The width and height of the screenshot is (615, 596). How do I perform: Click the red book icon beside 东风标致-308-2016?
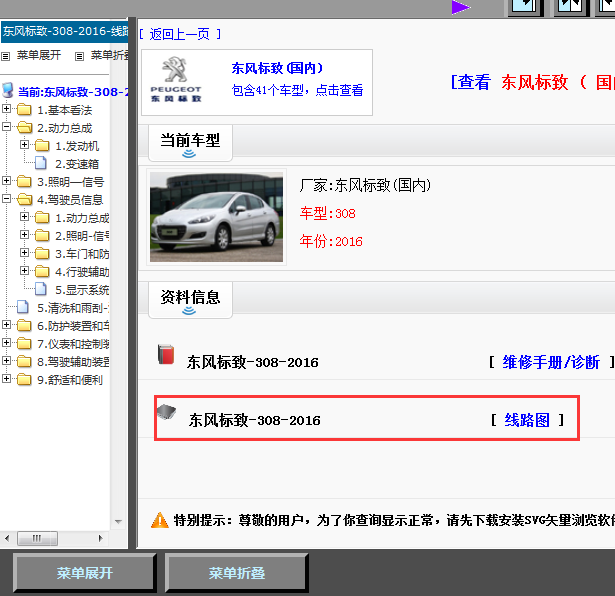[166, 354]
